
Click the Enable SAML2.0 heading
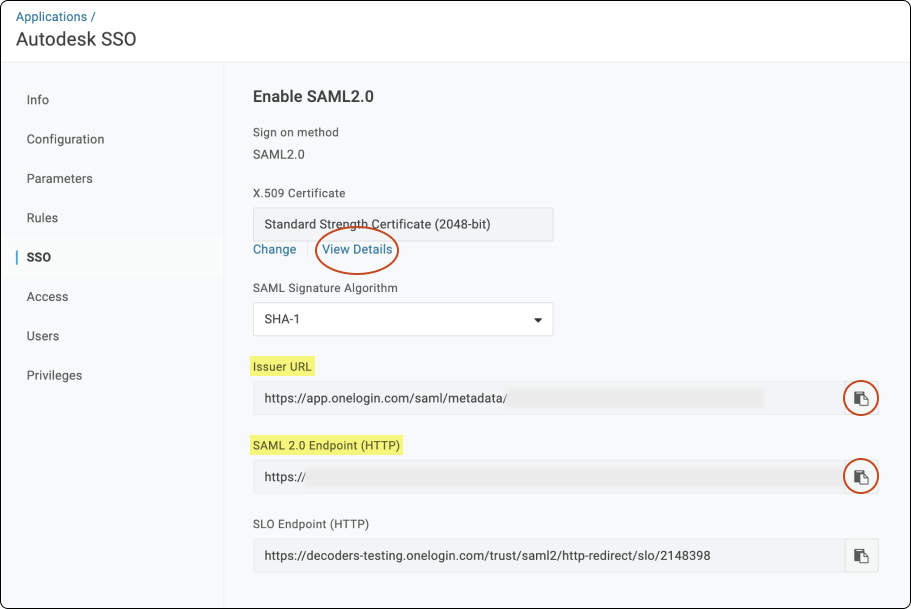(313, 96)
